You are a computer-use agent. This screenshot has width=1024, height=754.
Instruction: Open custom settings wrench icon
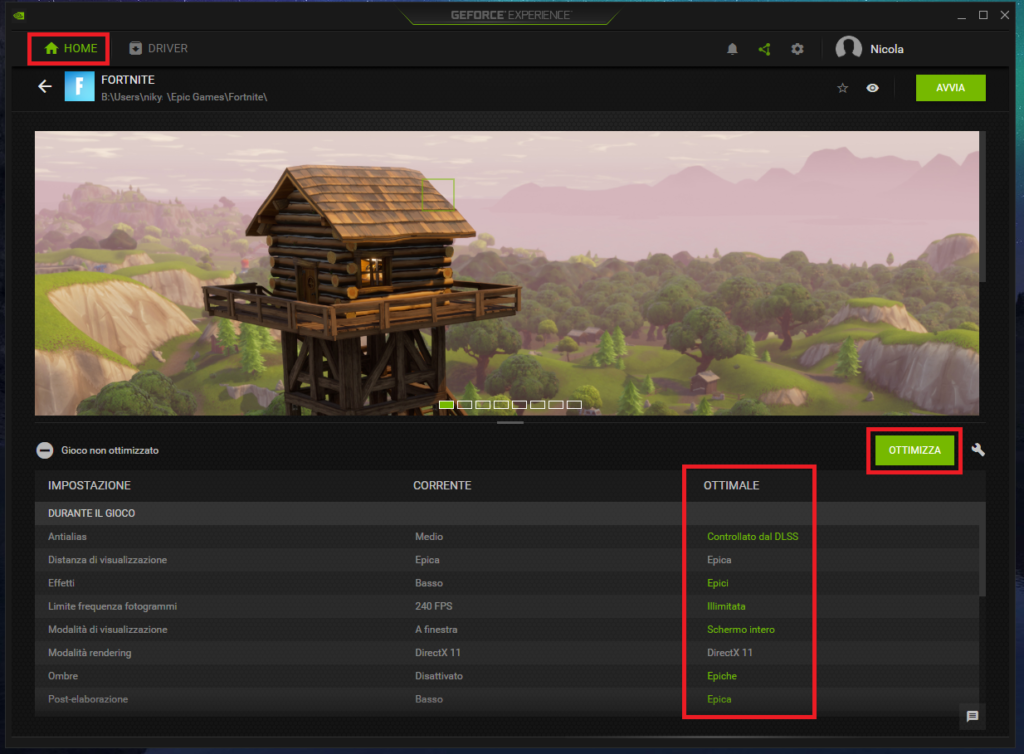978,450
